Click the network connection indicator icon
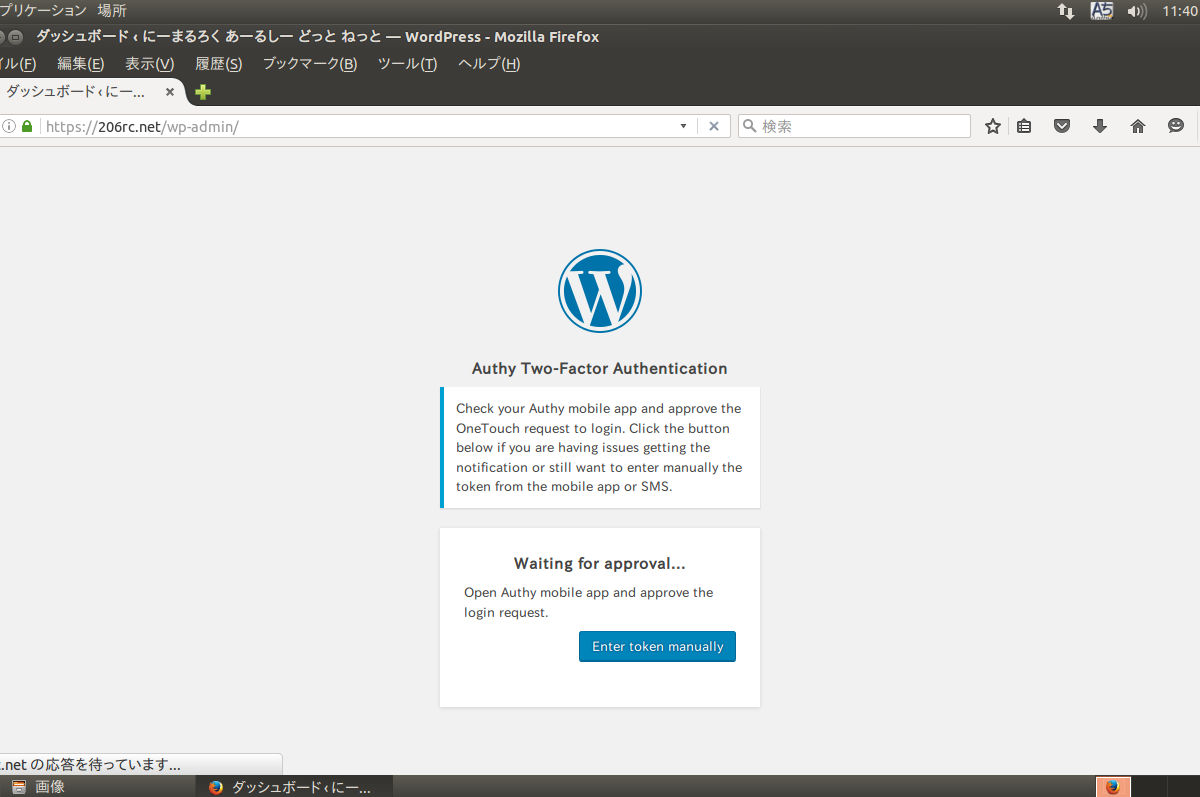This screenshot has height=797, width=1200. pos(1065,11)
